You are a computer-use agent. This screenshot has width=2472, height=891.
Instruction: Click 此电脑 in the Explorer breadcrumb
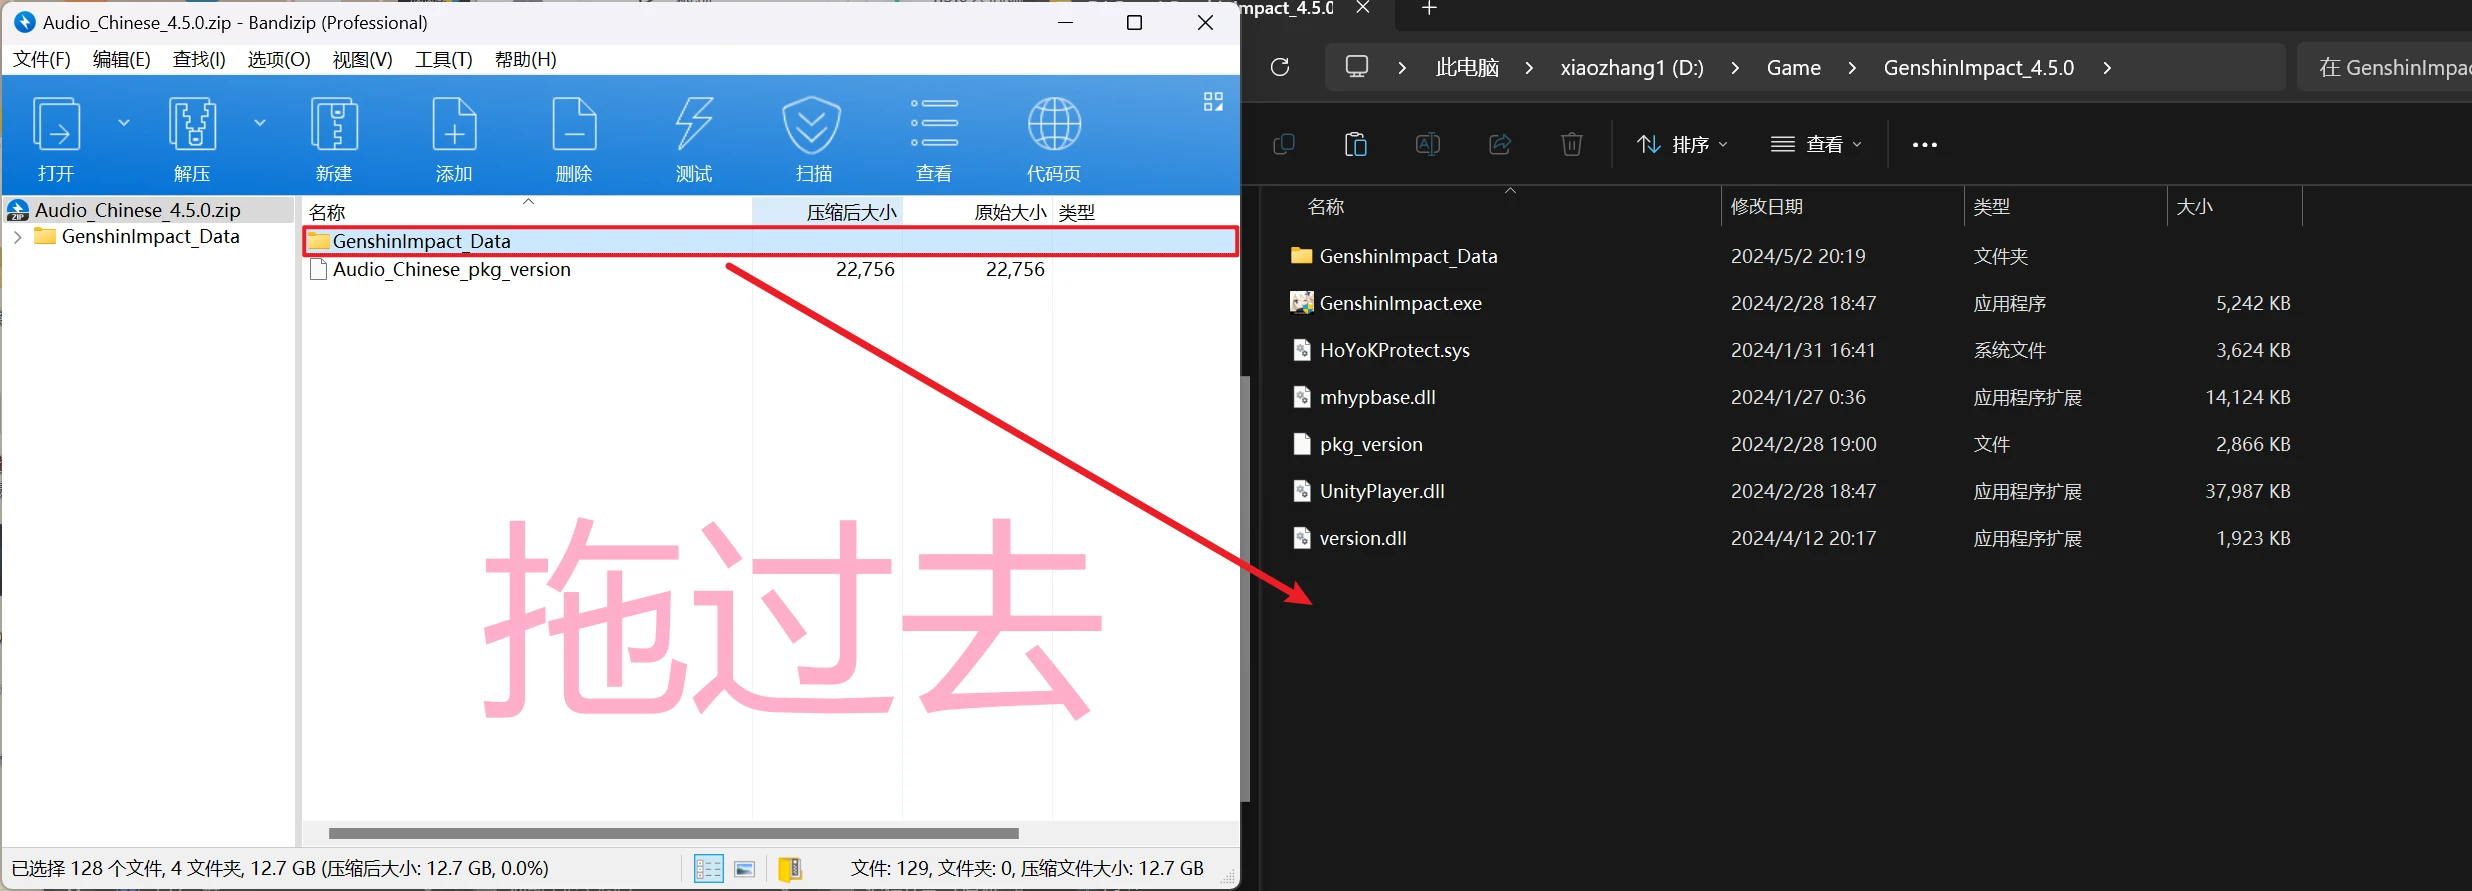1467,68
